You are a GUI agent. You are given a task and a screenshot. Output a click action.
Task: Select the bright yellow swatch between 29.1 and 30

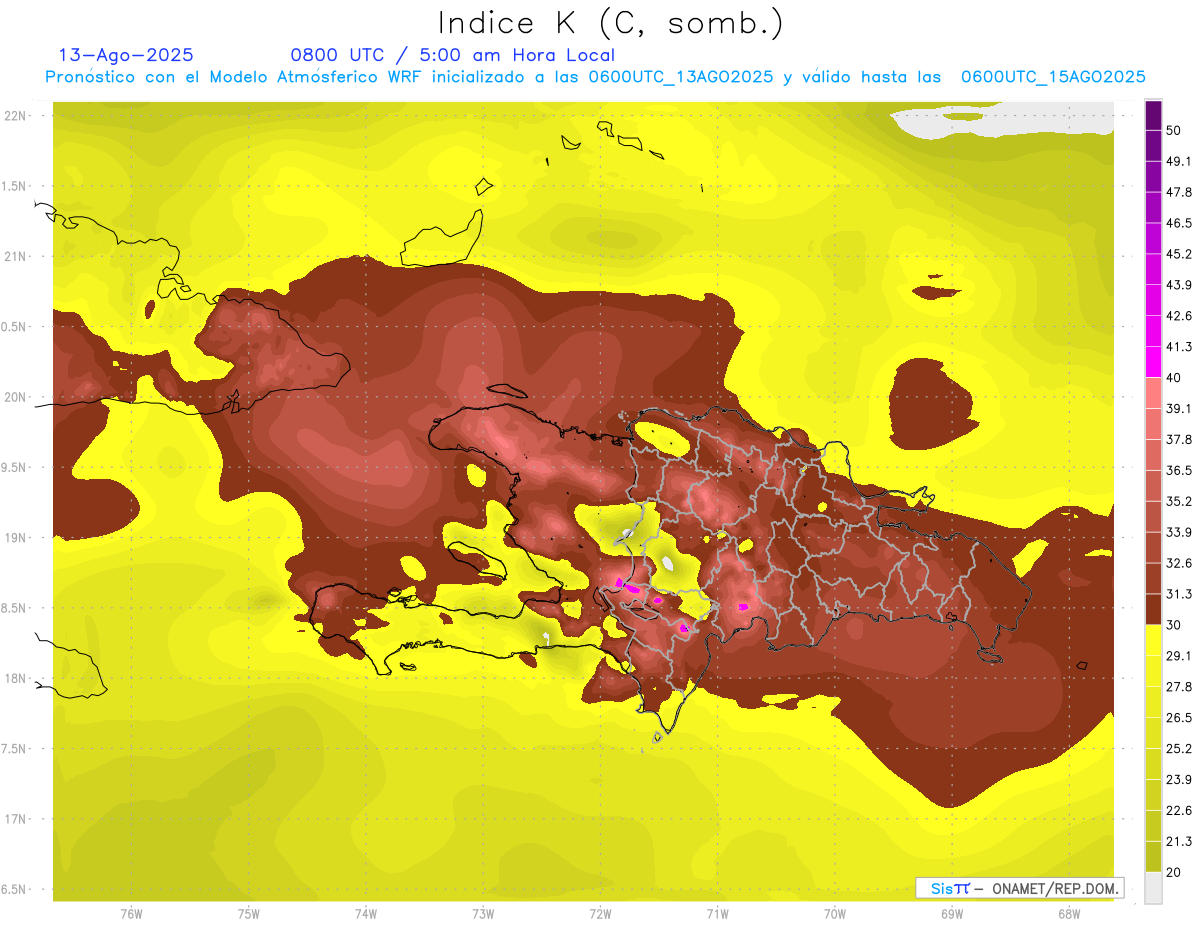click(1153, 640)
